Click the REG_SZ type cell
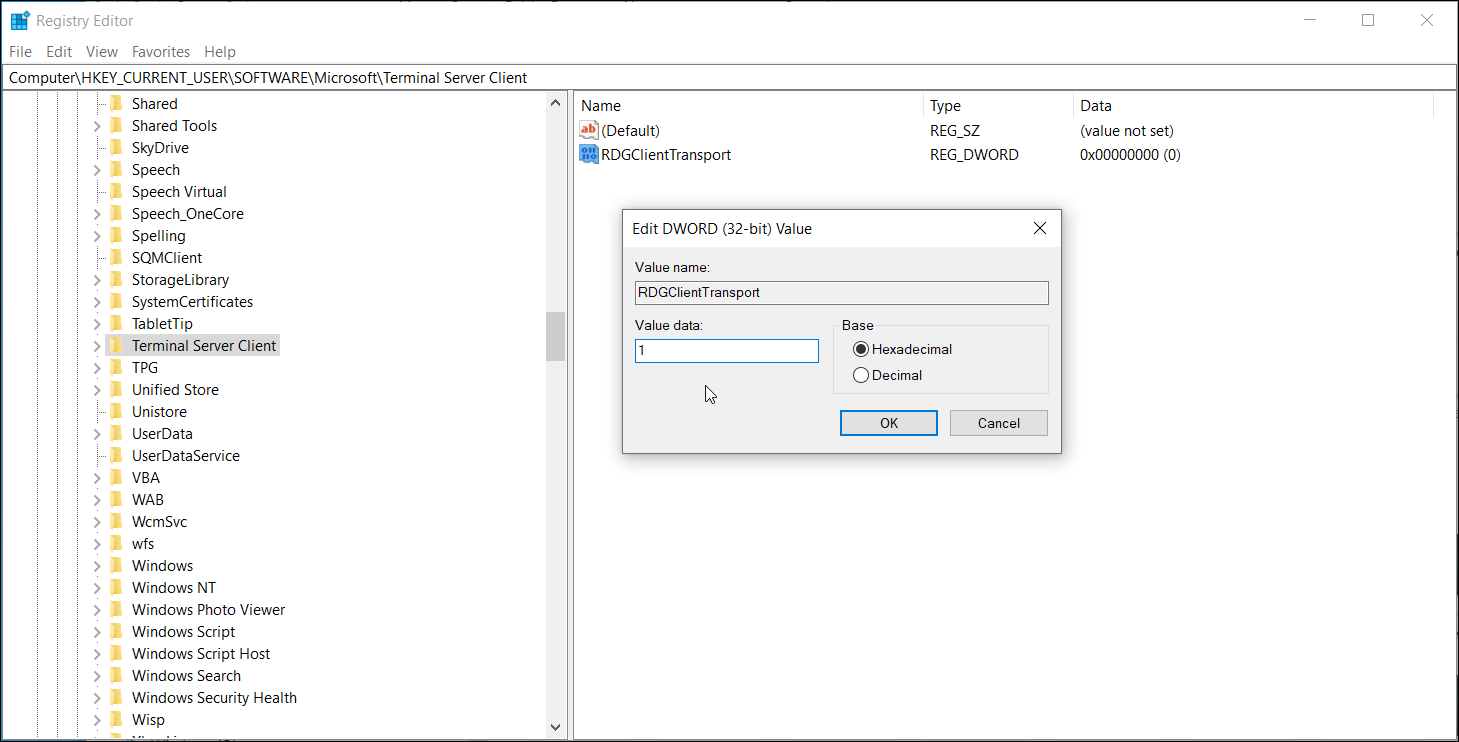The height and width of the screenshot is (742, 1459). click(x=955, y=130)
